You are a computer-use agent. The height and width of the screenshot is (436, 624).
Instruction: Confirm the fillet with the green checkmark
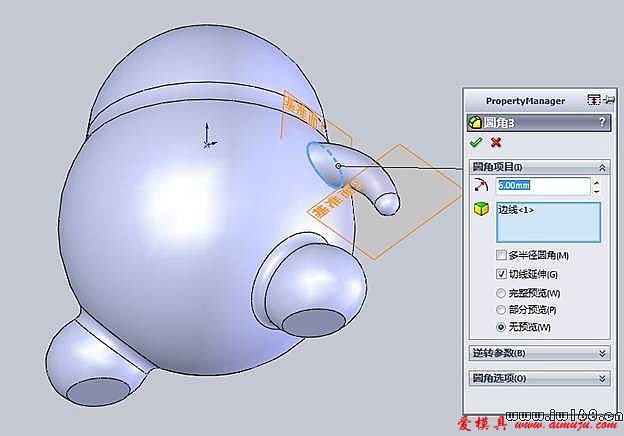[x=475, y=143]
